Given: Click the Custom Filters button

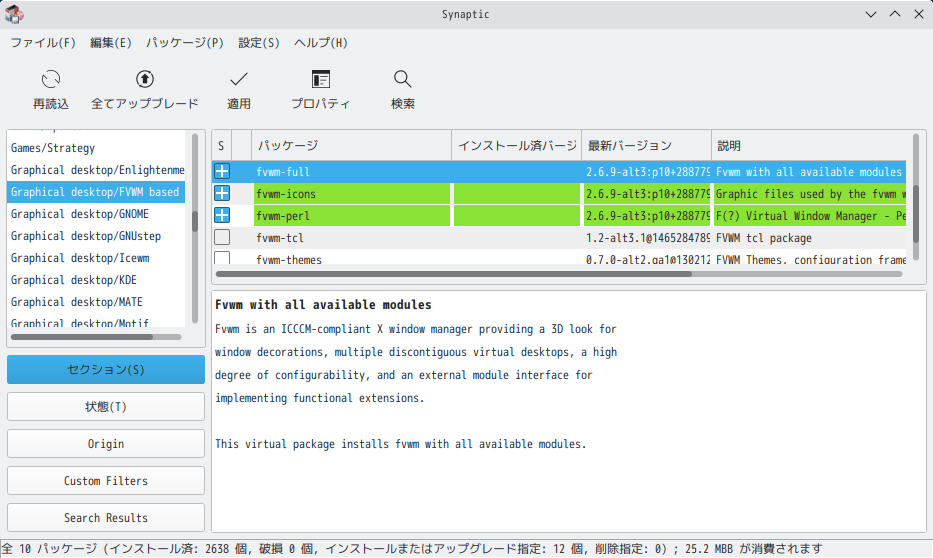Looking at the screenshot, I should [106, 481].
